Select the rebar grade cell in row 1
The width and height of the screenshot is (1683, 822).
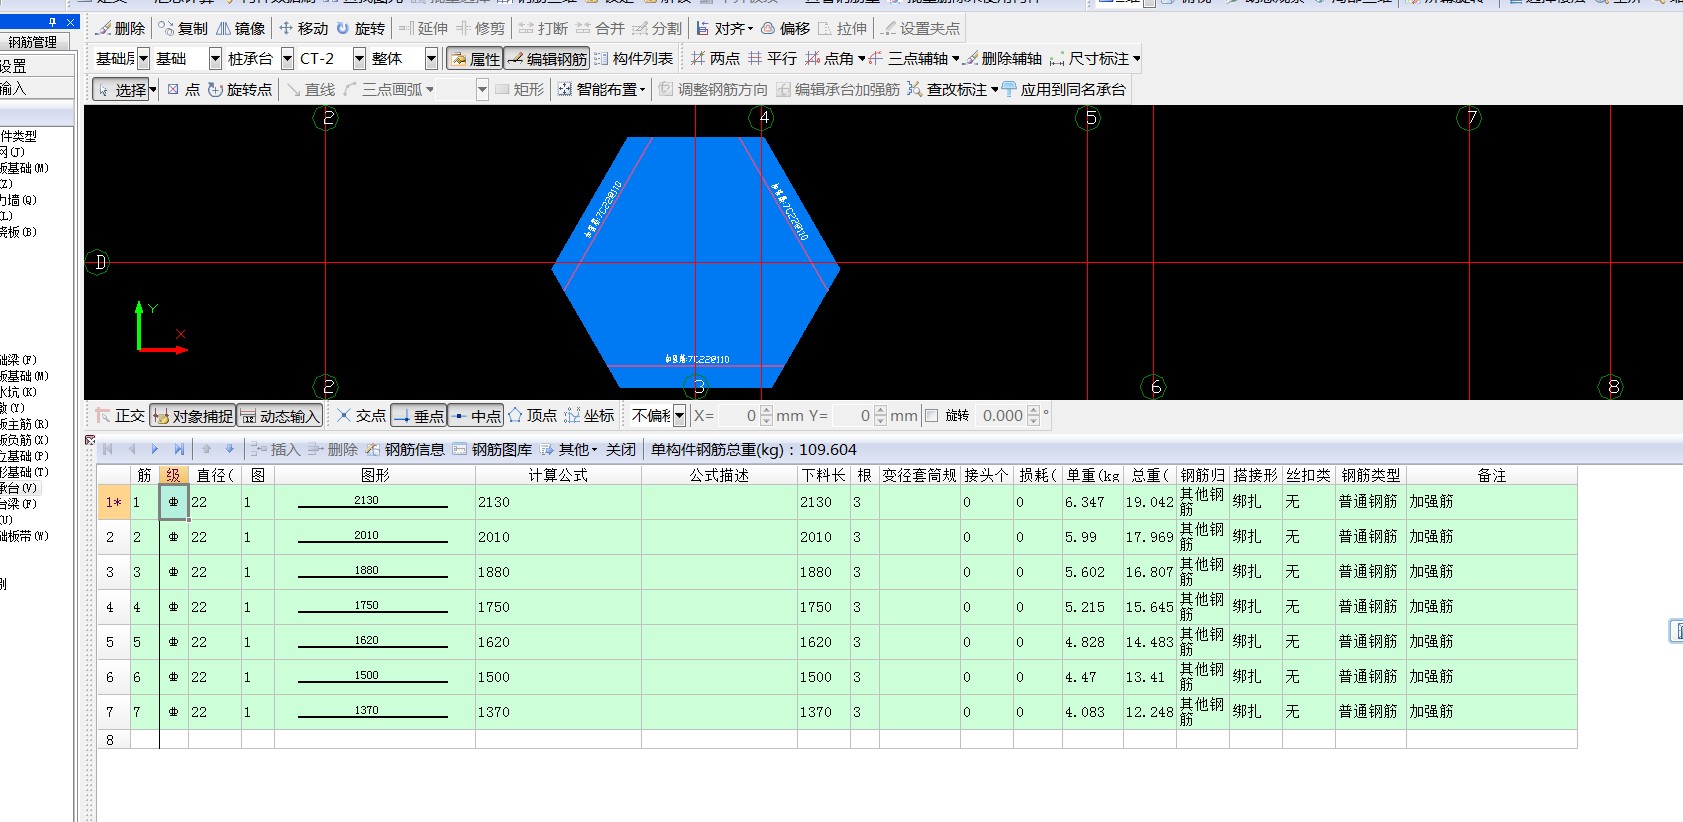click(x=173, y=502)
